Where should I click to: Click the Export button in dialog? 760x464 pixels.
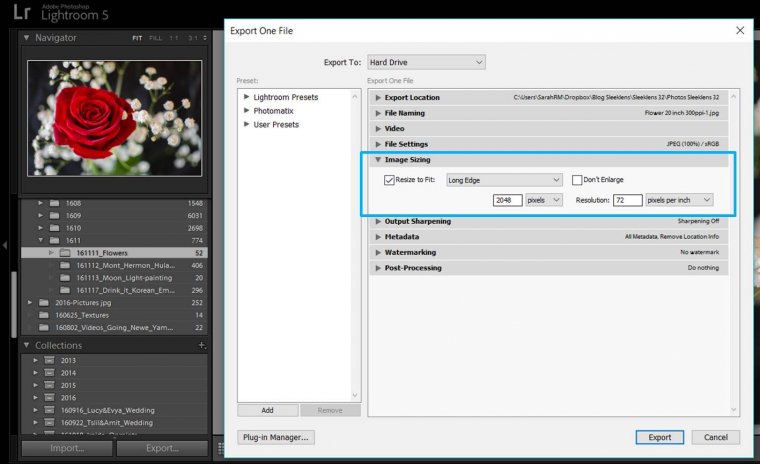pyautogui.click(x=660, y=437)
